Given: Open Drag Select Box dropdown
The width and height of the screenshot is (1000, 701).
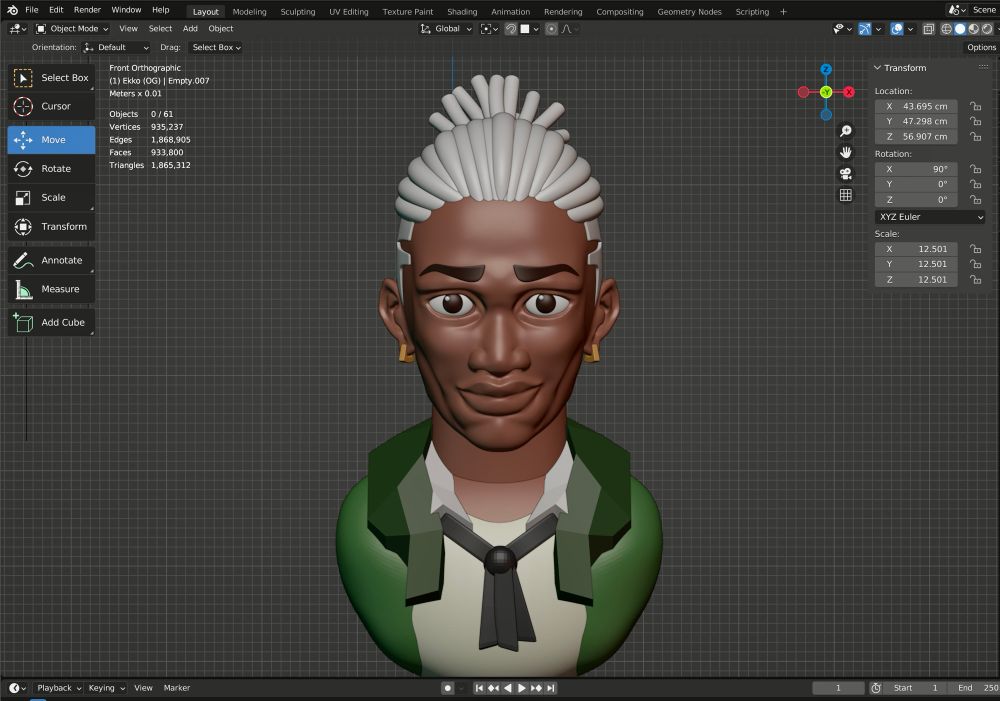Looking at the screenshot, I should 216,47.
